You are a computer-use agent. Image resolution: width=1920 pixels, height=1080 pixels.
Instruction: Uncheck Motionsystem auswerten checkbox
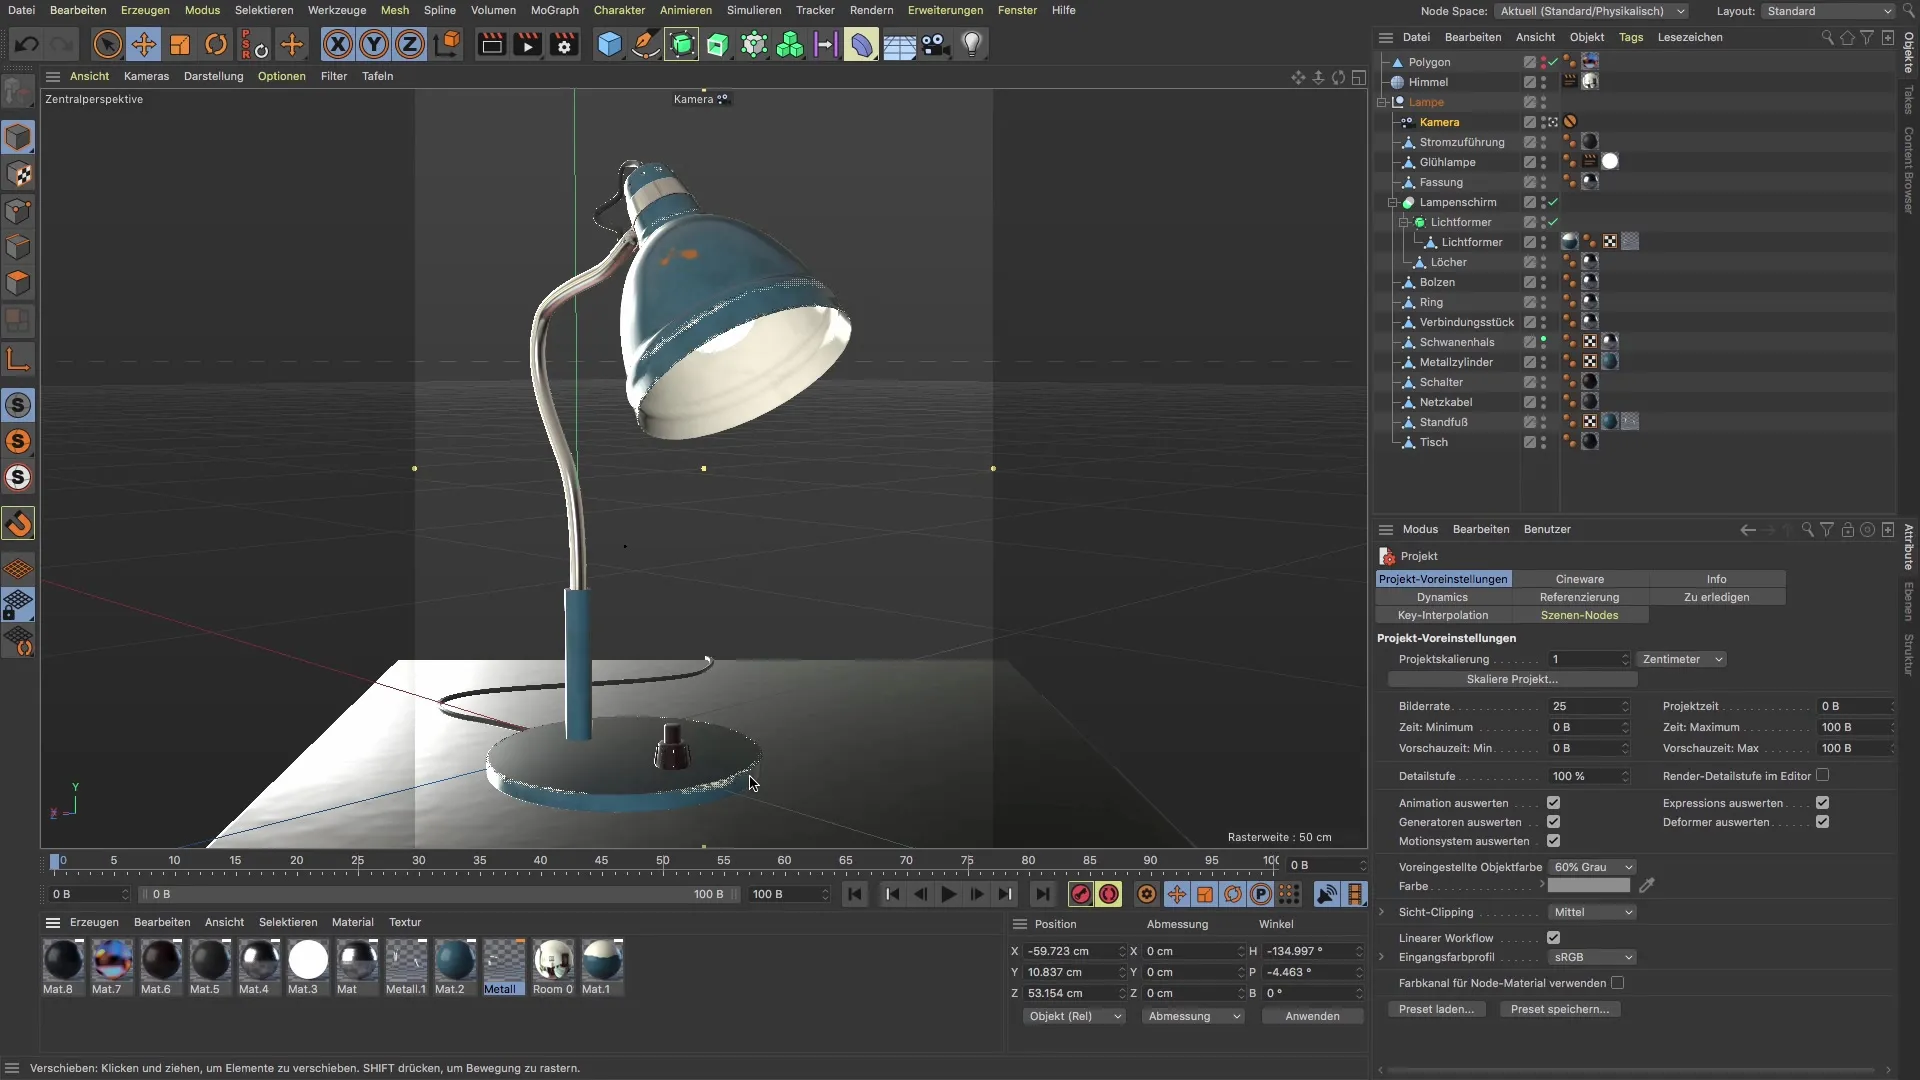[x=1553, y=841]
